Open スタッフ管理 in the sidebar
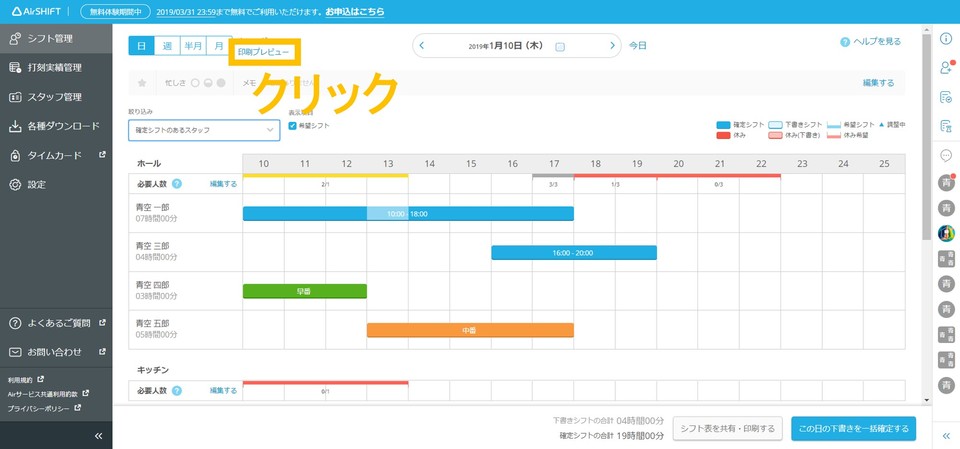Screen dimensions: 960x449 tap(56, 97)
